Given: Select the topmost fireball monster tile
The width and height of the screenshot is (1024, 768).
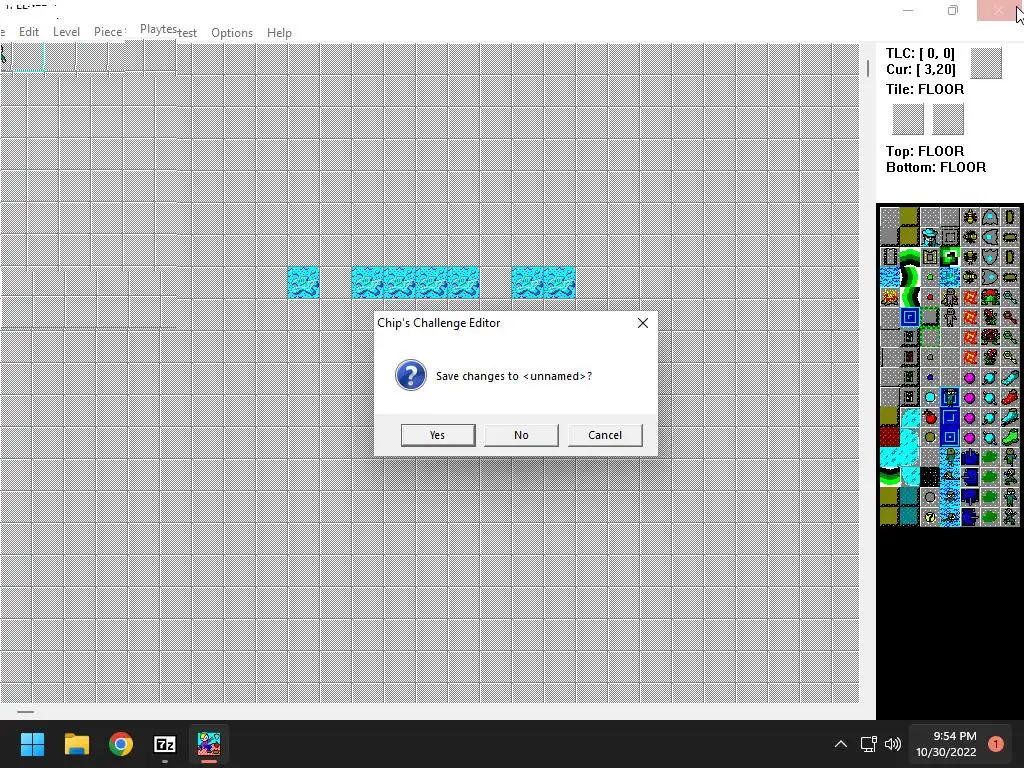Looking at the screenshot, I should click(970, 297).
